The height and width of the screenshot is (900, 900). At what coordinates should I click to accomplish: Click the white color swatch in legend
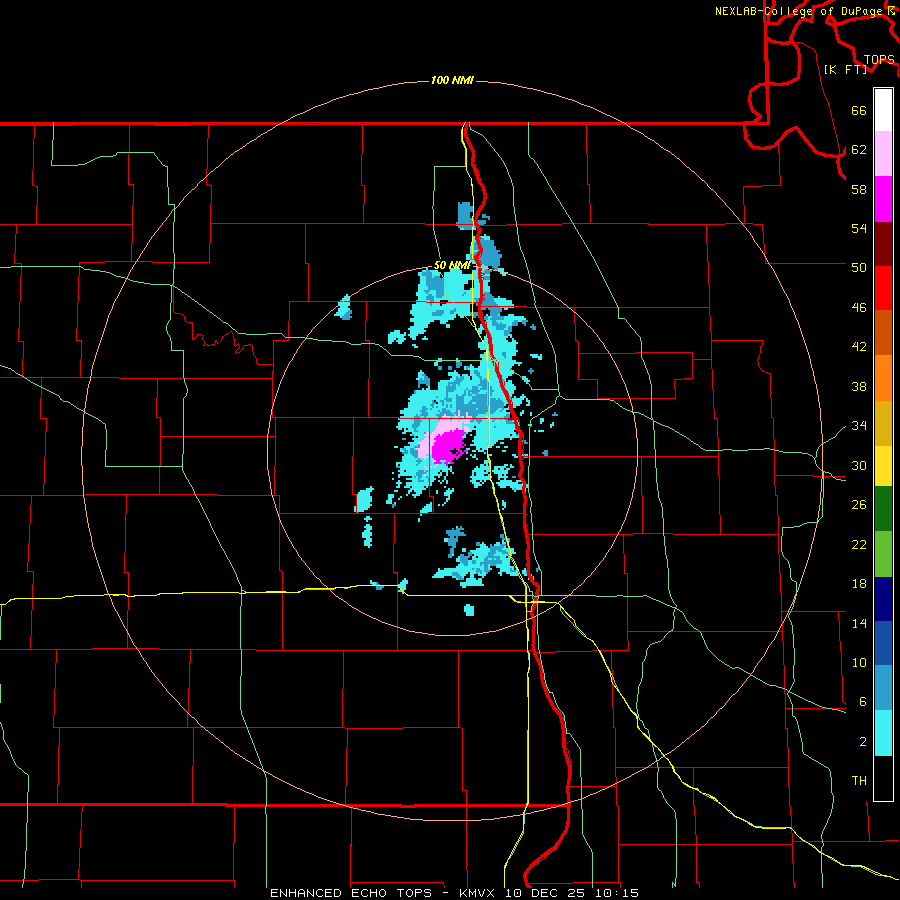(x=883, y=110)
